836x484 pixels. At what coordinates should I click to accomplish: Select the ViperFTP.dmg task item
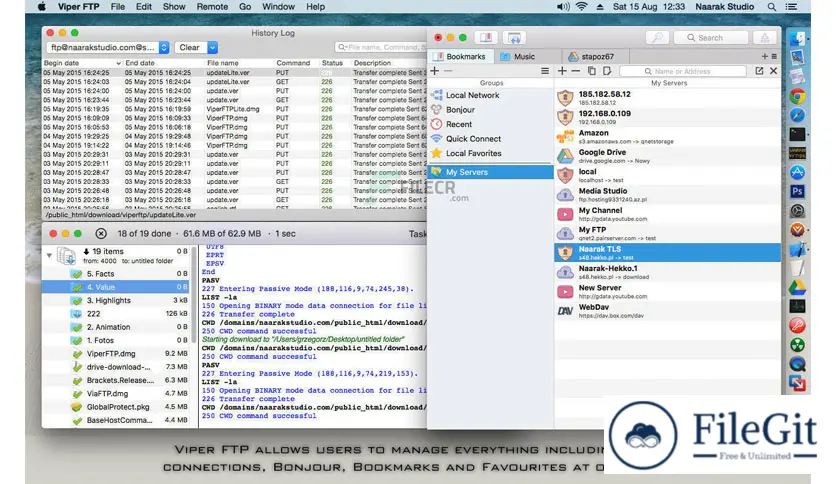[x=116, y=353]
